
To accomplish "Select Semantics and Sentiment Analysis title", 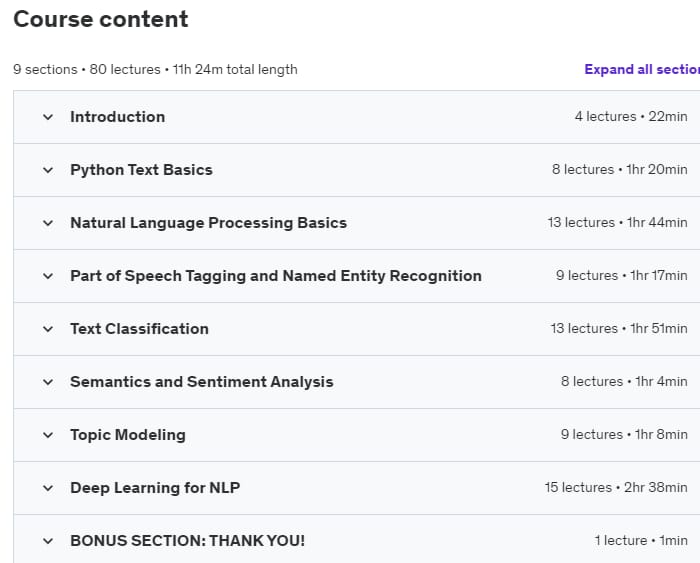I will (x=202, y=382).
